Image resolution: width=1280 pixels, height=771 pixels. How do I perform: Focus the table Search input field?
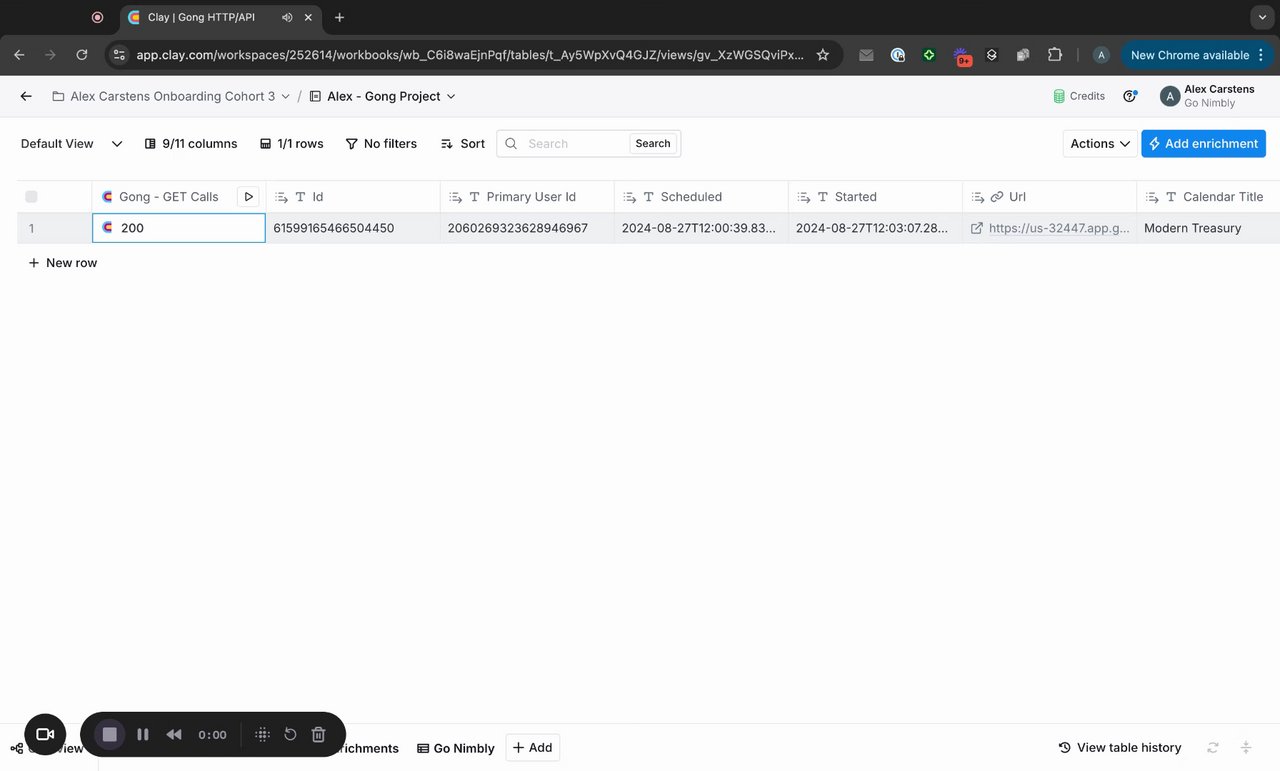tap(576, 143)
